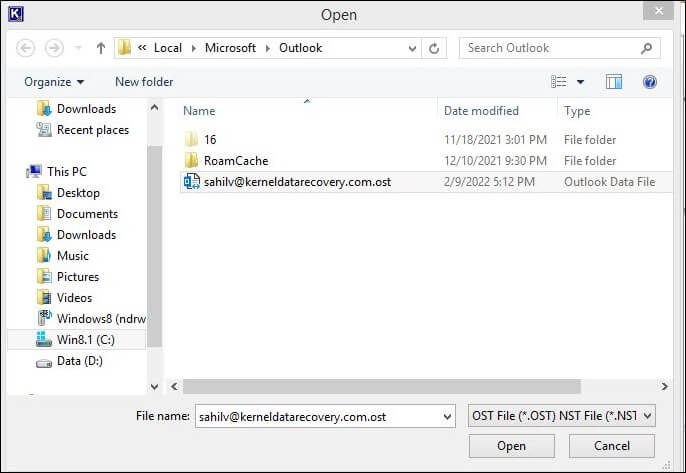This screenshot has width=686, height=473.
Task: Click the horizontal scrollbar right arrow
Action: click(665, 386)
